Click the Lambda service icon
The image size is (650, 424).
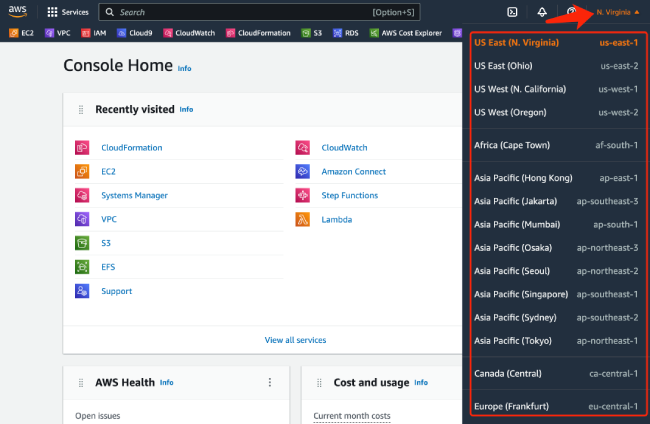(x=302, y=219)
